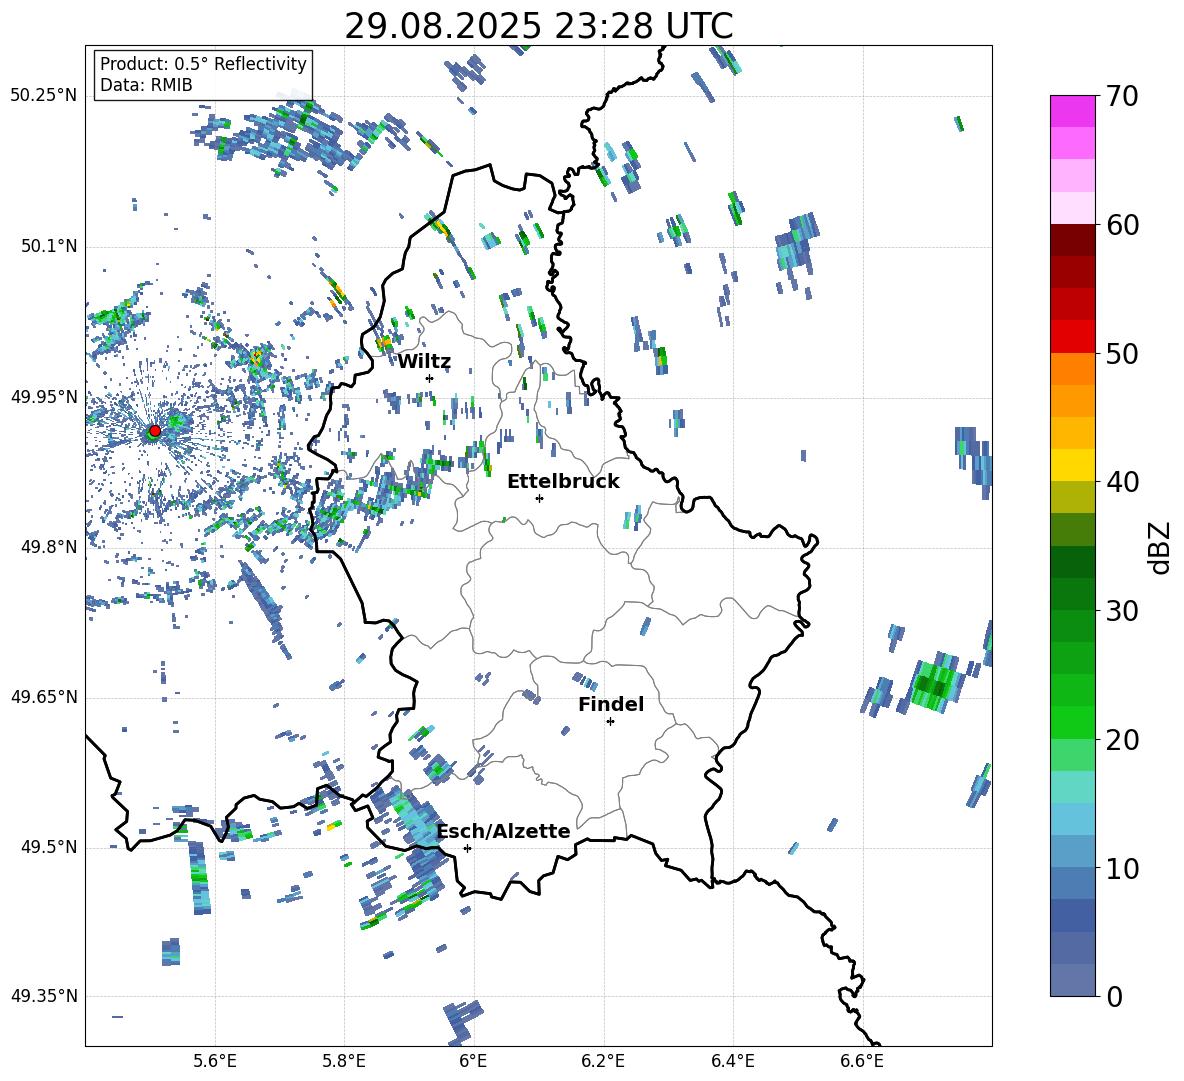Click the 'Product: 0.5° Reflectivity' text
The height and width of the screenshot is (1081, 1184).
[203, 63]
